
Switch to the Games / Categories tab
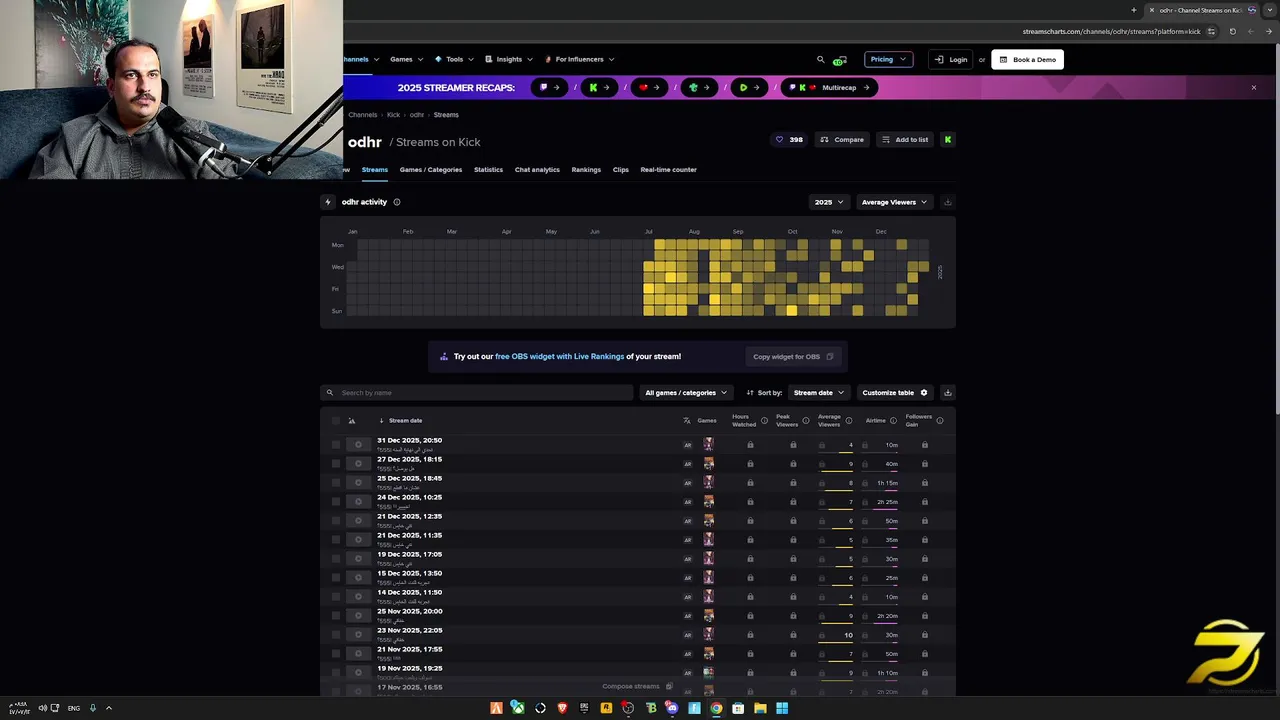click(x=431, y=170)
